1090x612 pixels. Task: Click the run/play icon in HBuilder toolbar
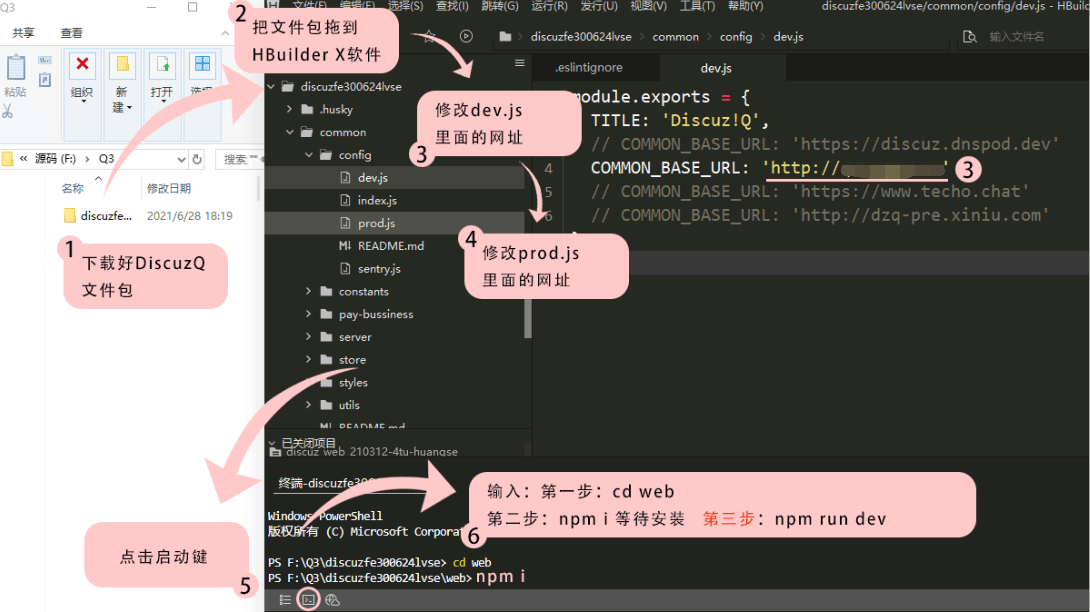465,36
